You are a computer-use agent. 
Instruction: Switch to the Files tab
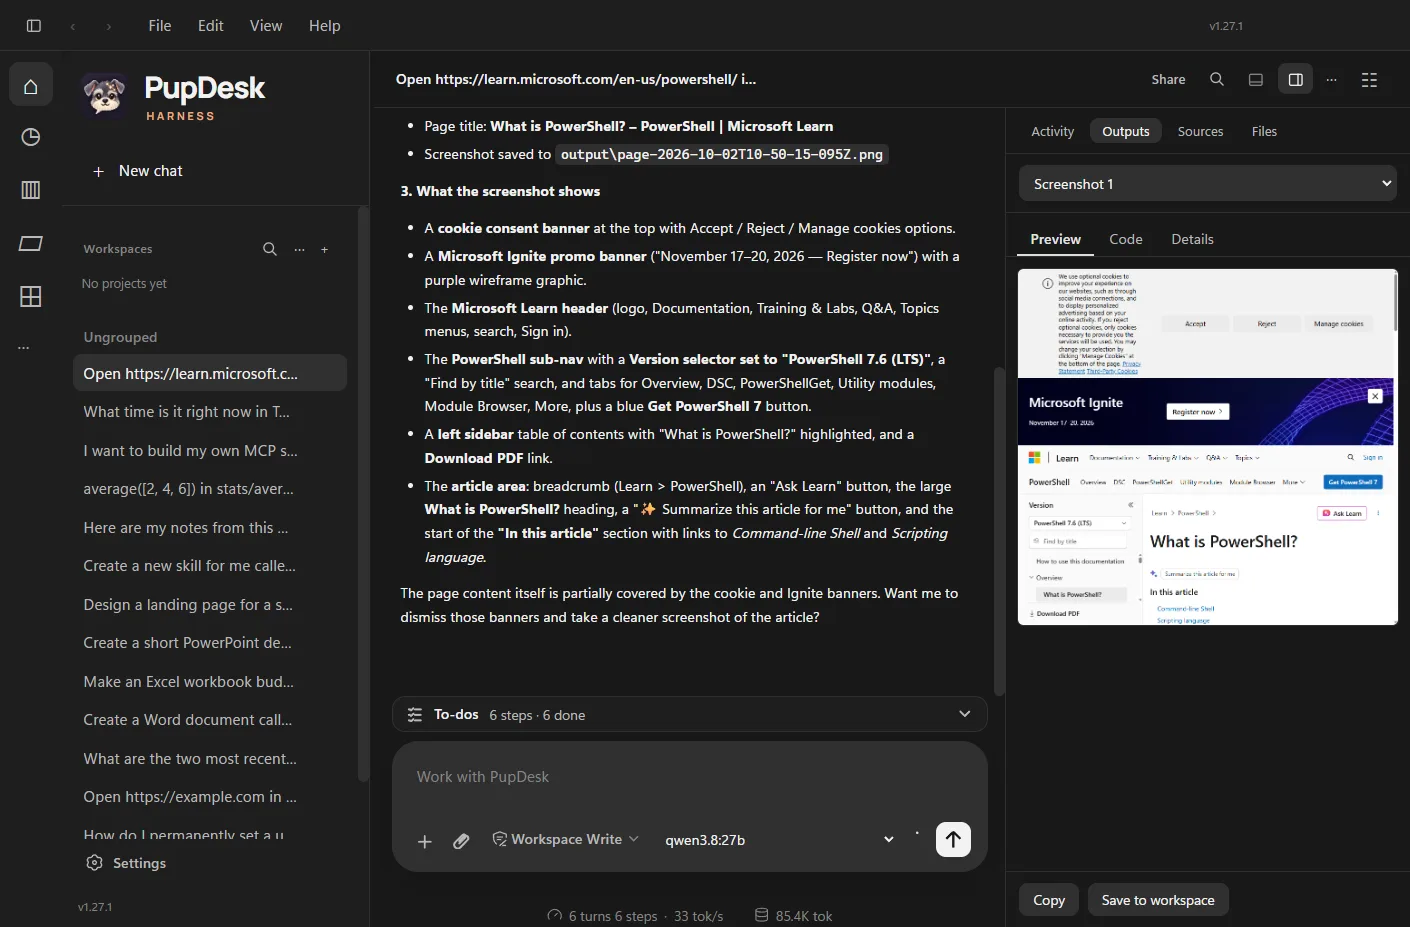(1265, 131)
